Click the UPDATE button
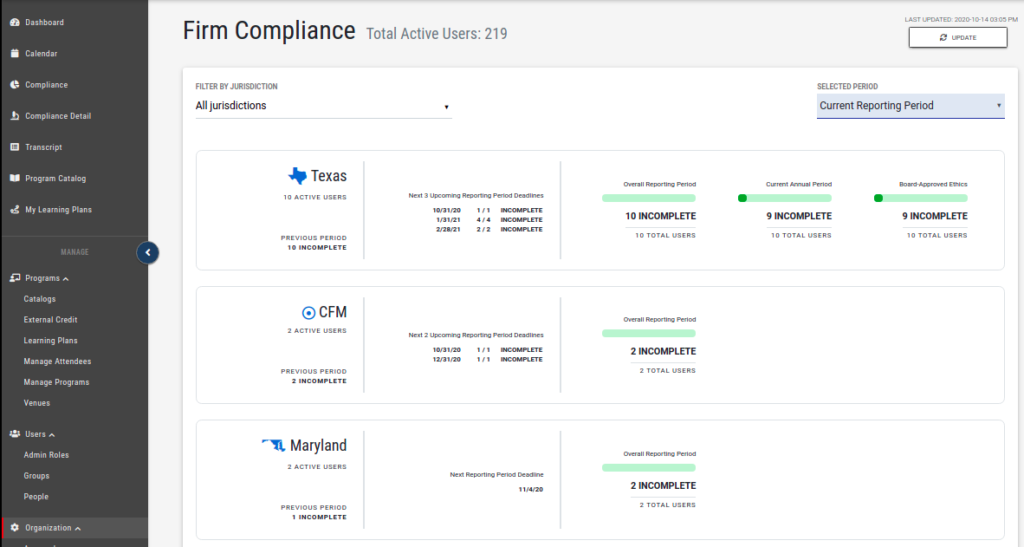1024x547 pixels. click(x=957, y=37)
